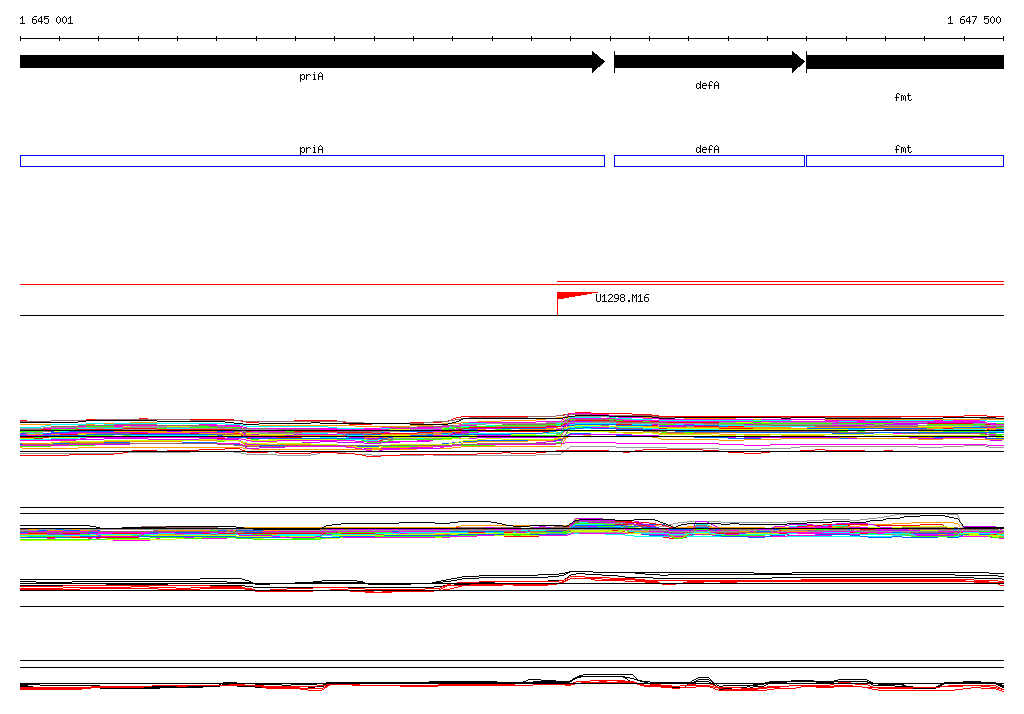Image resolution: width=1024 pixels, height=714 pixels.
Task: Click the 1 647 500 end coordinate
Action: [974, 20]
